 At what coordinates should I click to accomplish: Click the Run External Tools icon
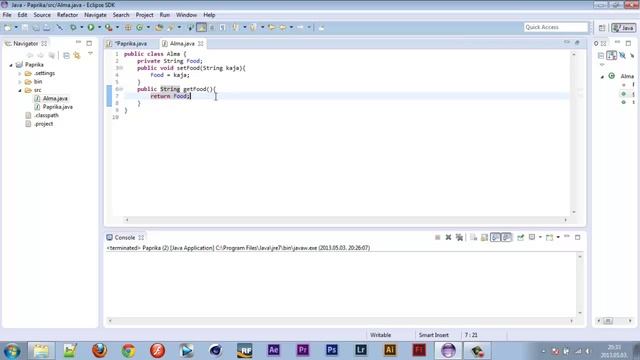coord(109,27)
